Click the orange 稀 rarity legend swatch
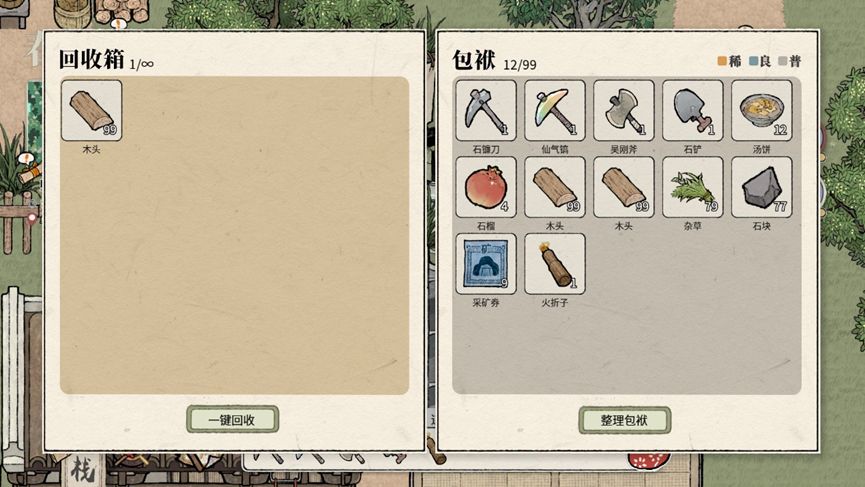865x487 pixels. tap(722, 61)
